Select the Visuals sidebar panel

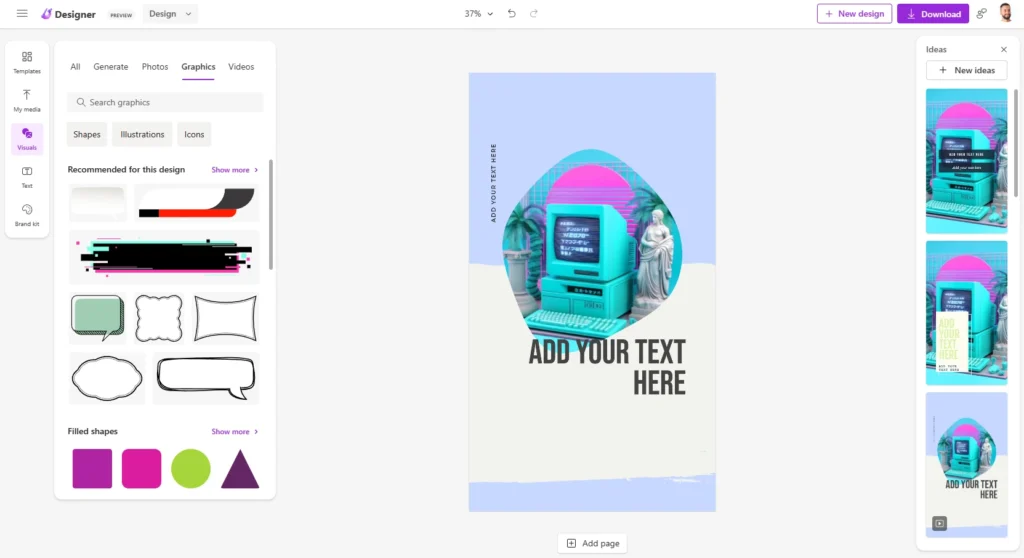27,139
